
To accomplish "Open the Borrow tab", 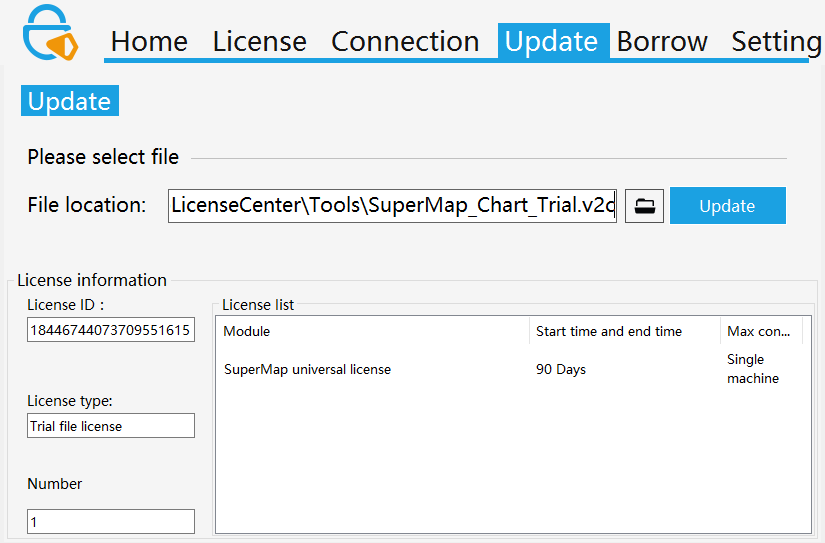I will (662, 41).
